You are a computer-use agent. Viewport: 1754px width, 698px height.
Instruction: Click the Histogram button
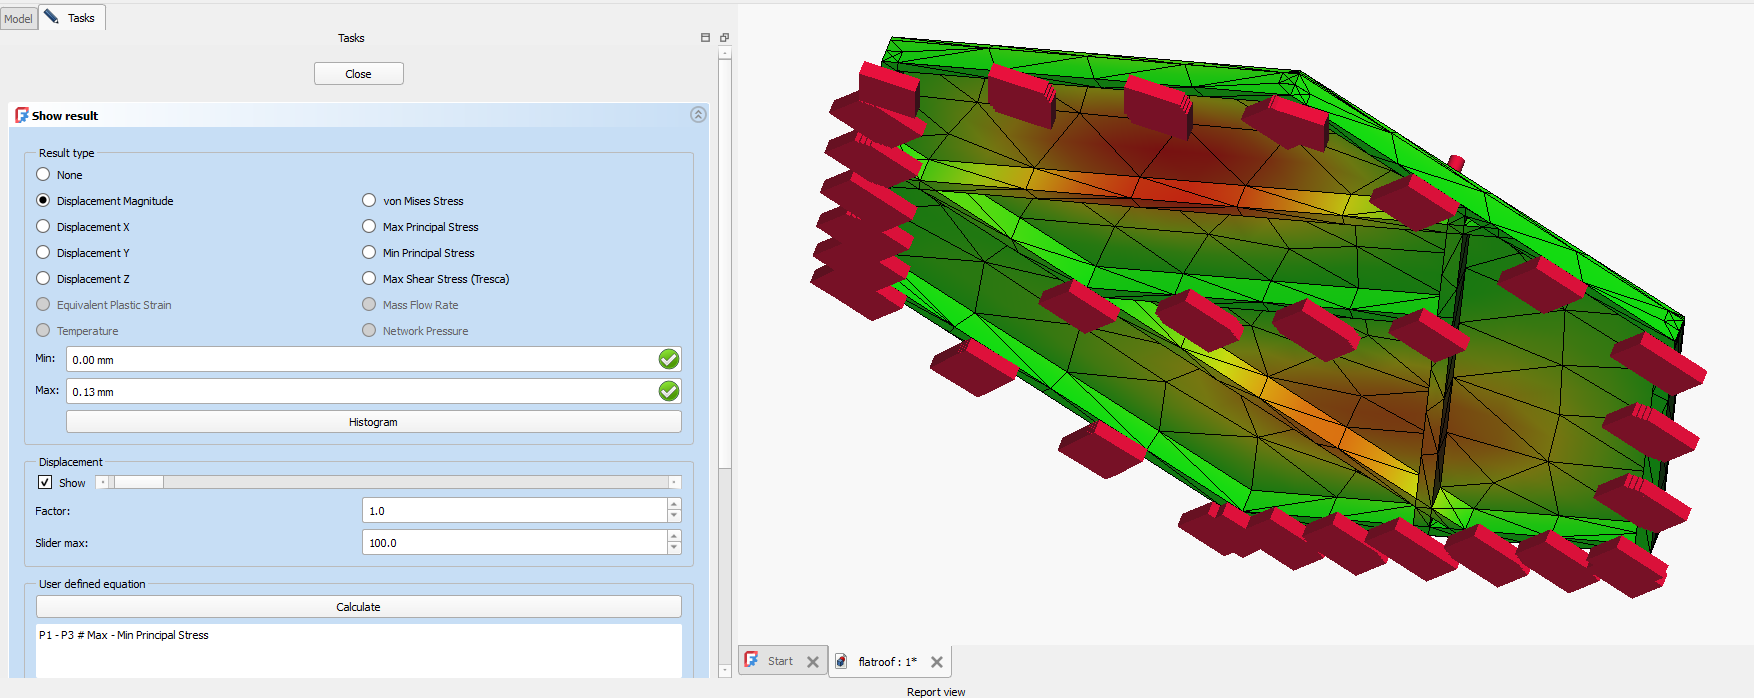pos(373,422)
